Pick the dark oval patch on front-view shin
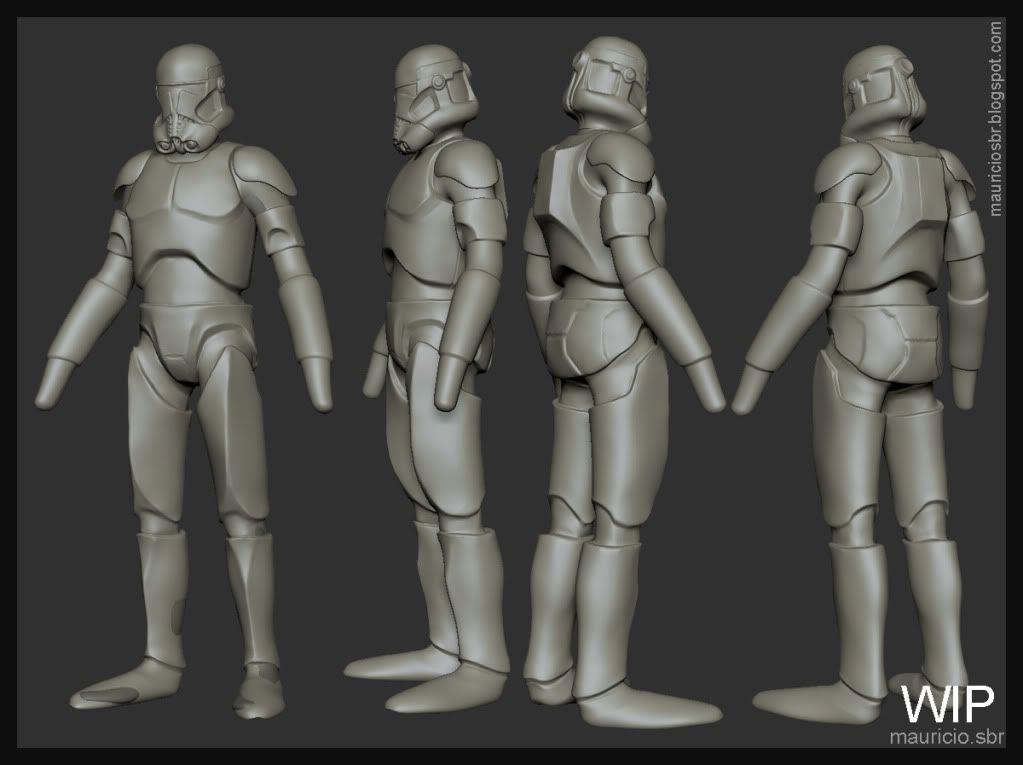1023x765 pixels. point(177,610)
